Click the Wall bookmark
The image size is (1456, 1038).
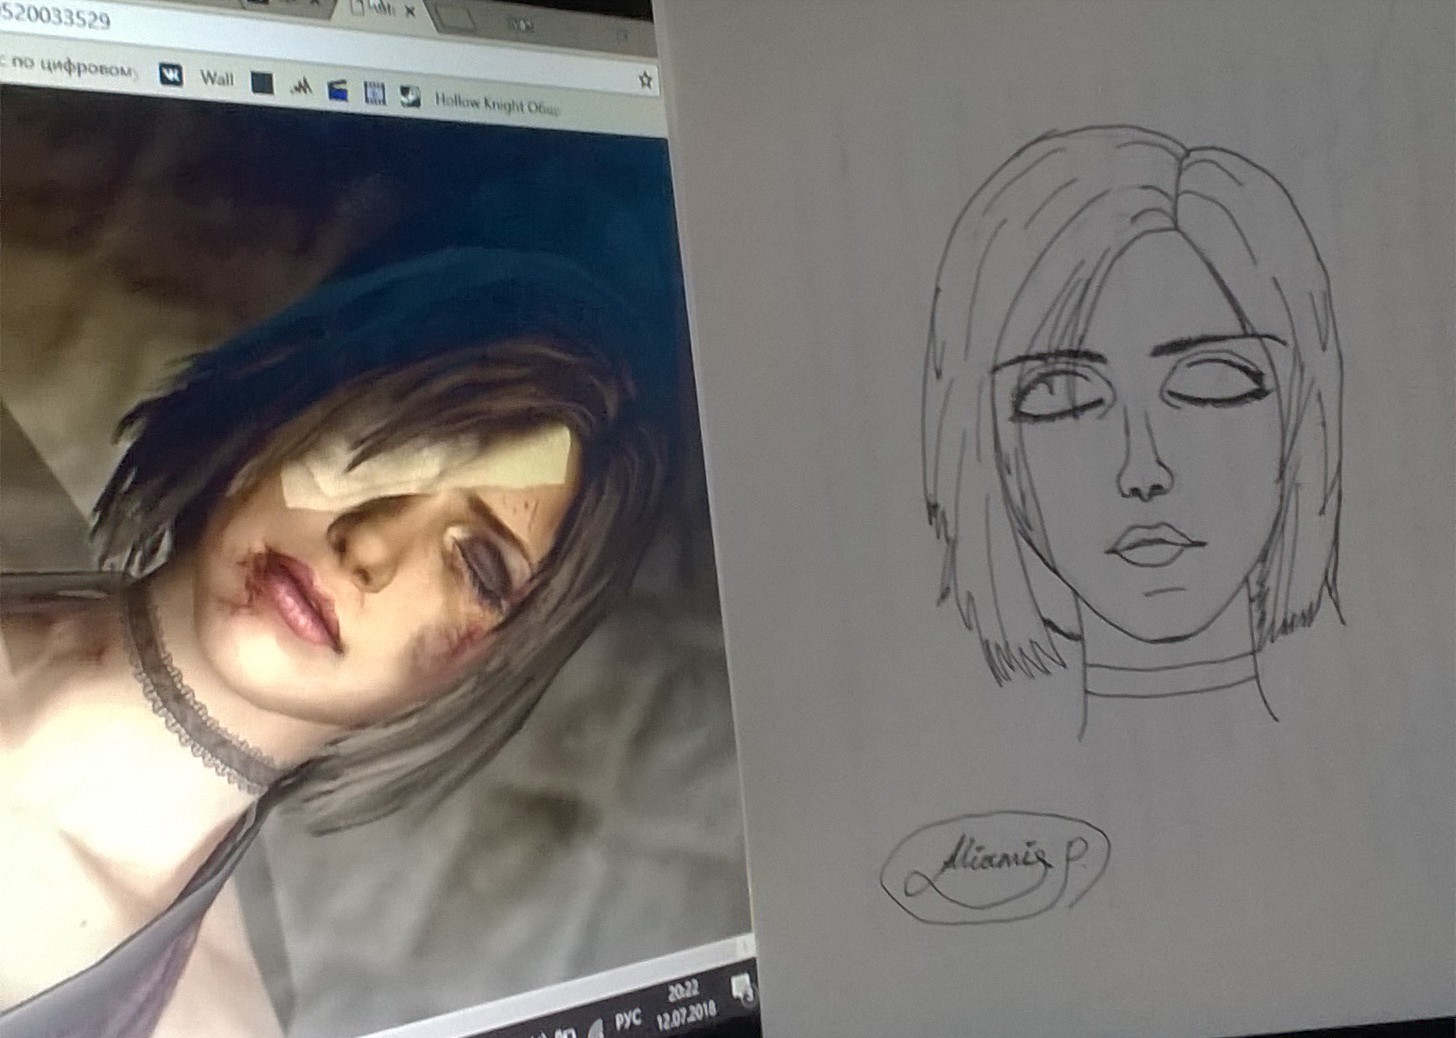click(216, 79)
